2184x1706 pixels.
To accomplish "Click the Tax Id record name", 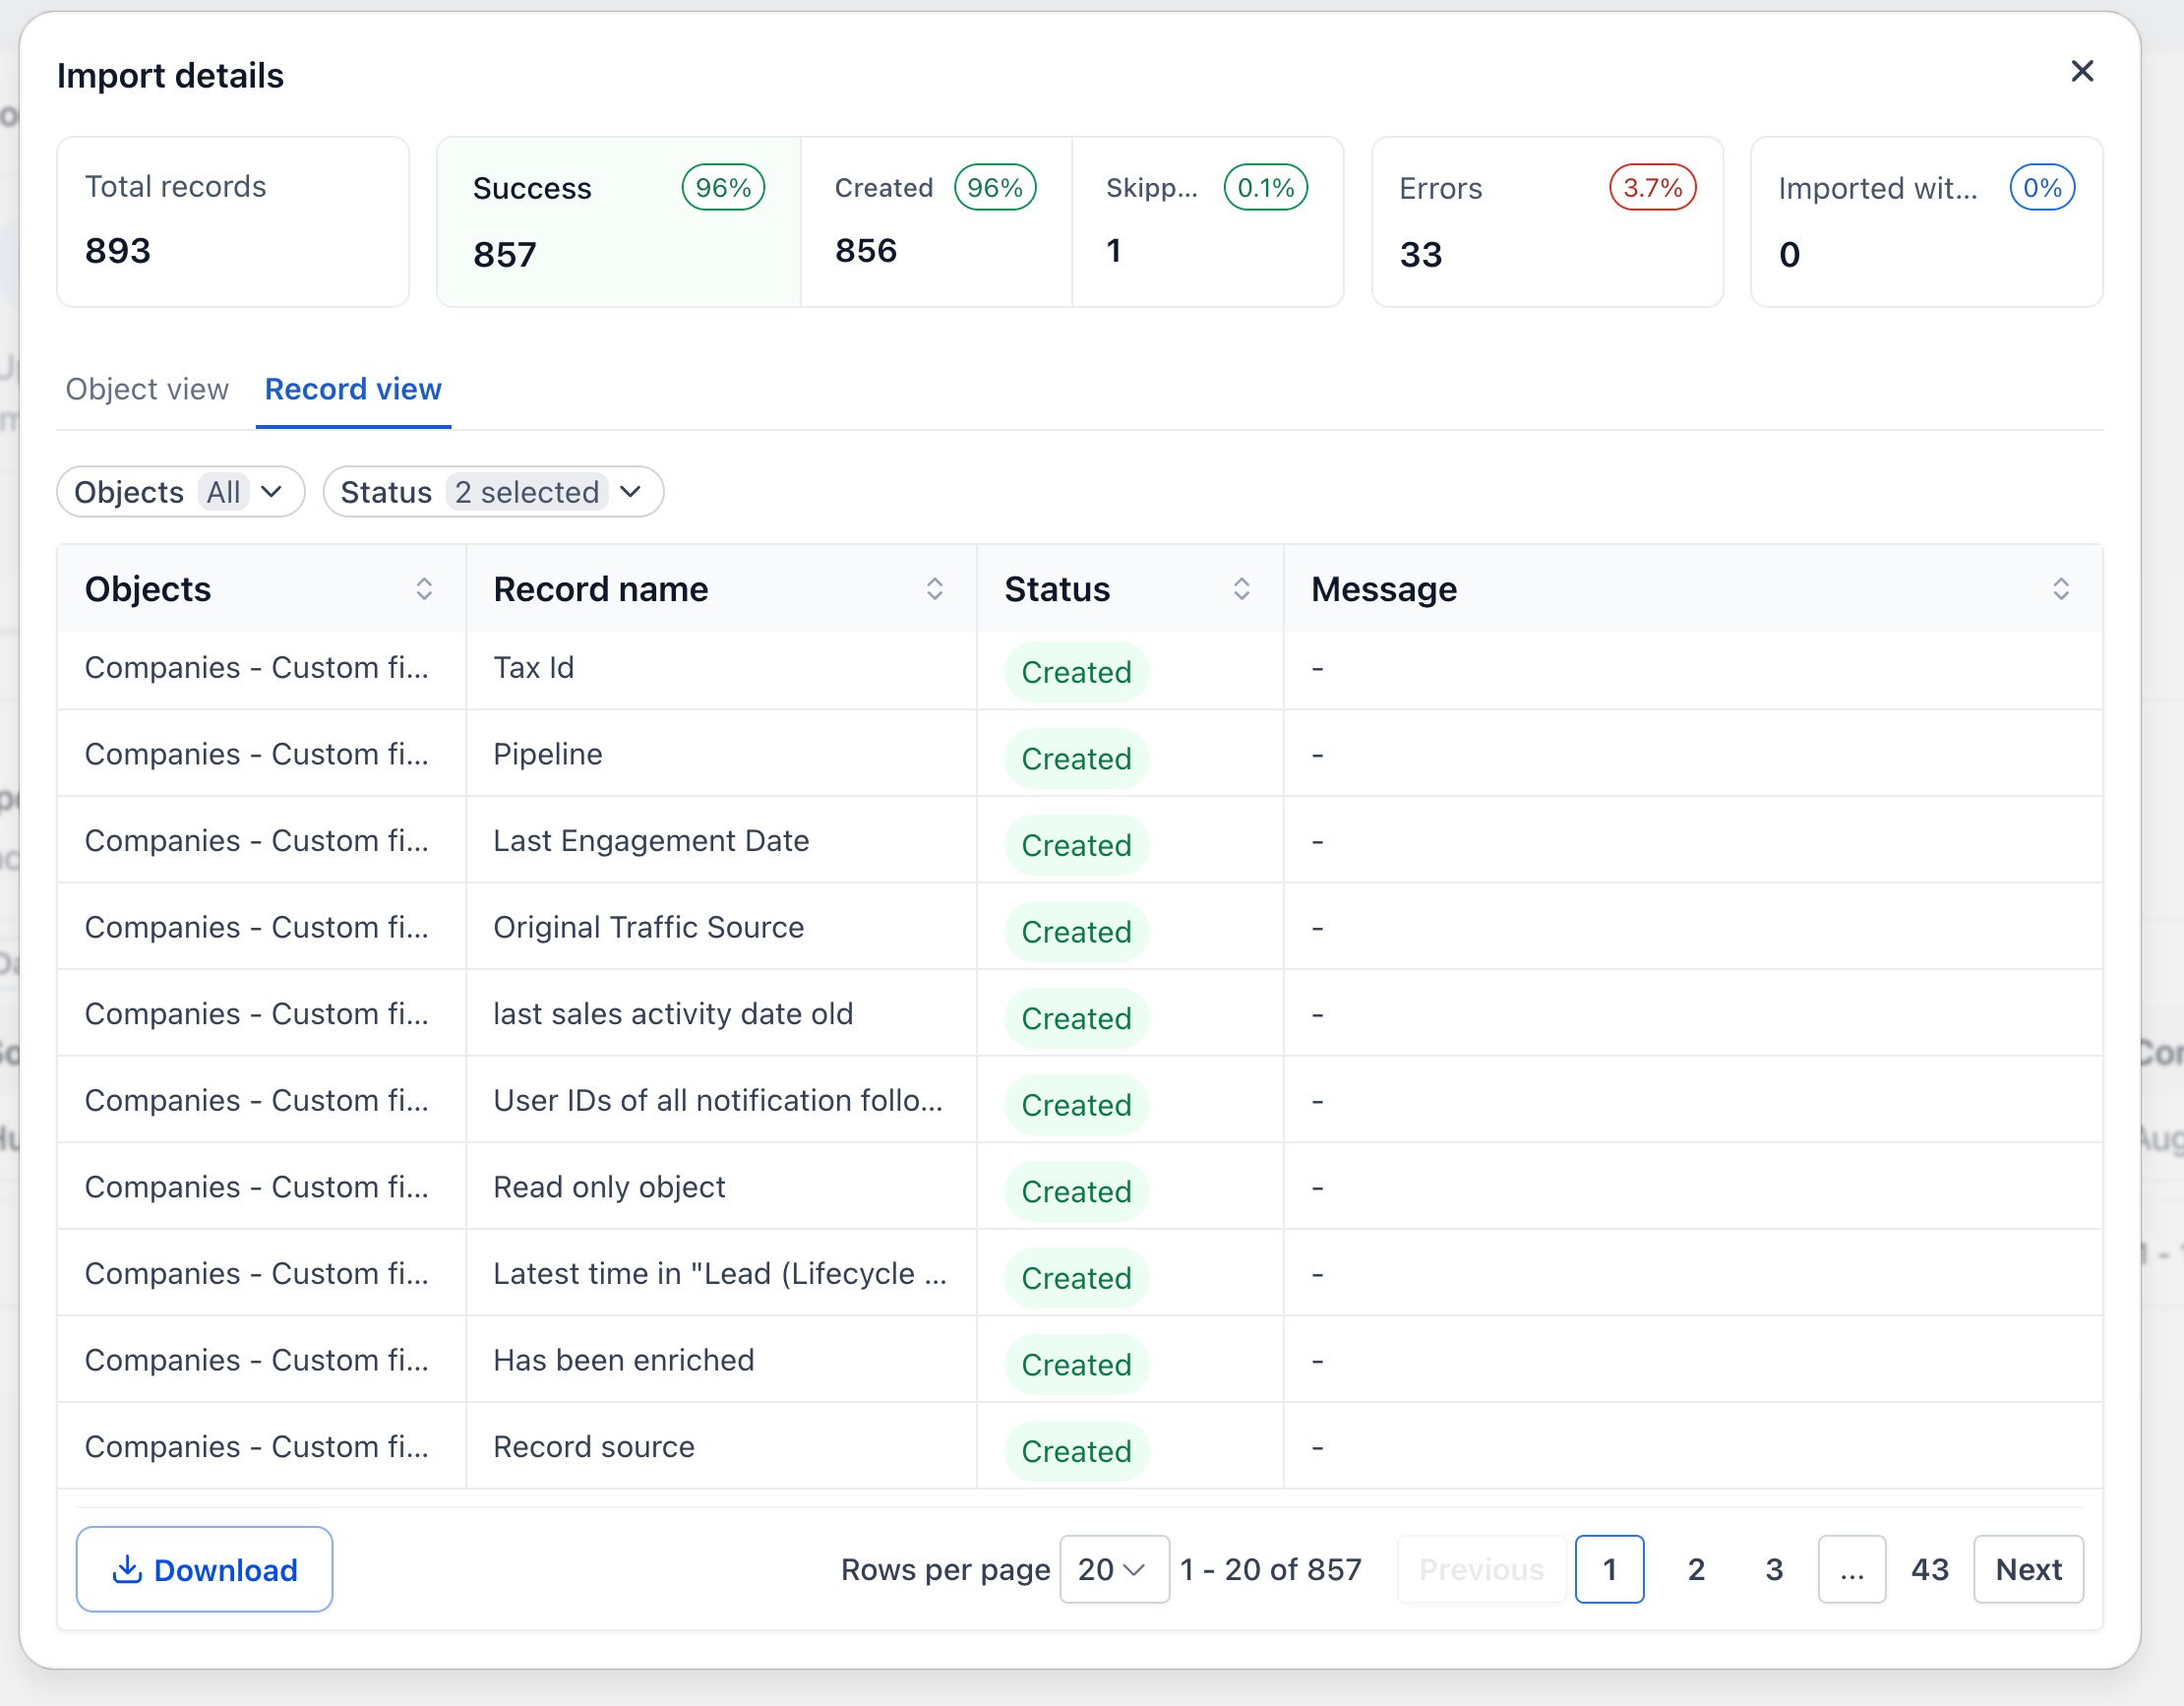I will (533, 668).
